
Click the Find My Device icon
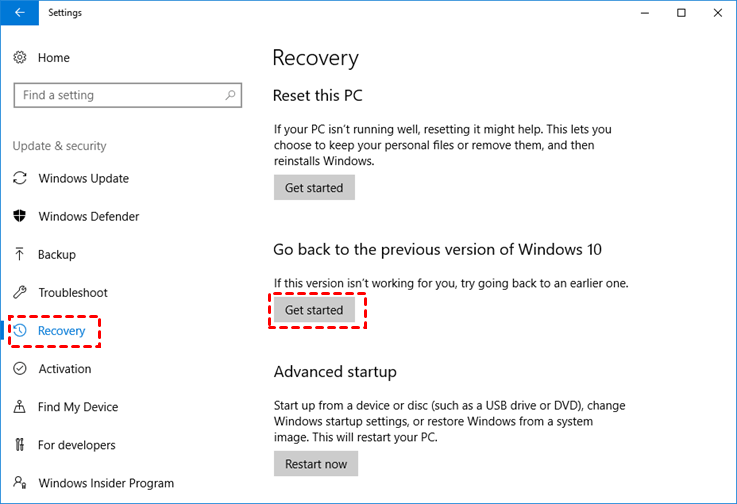[20, 407]
